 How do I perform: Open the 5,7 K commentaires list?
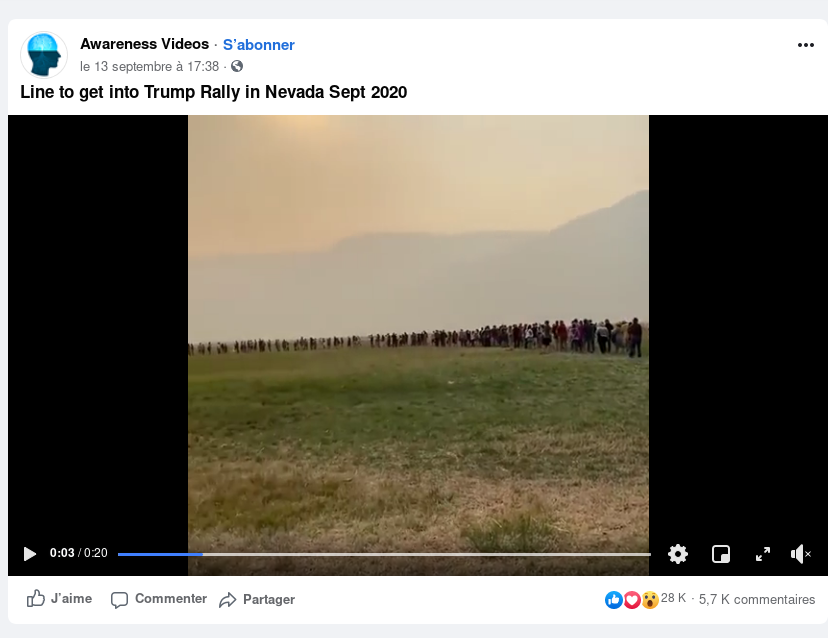coord(757,599)
